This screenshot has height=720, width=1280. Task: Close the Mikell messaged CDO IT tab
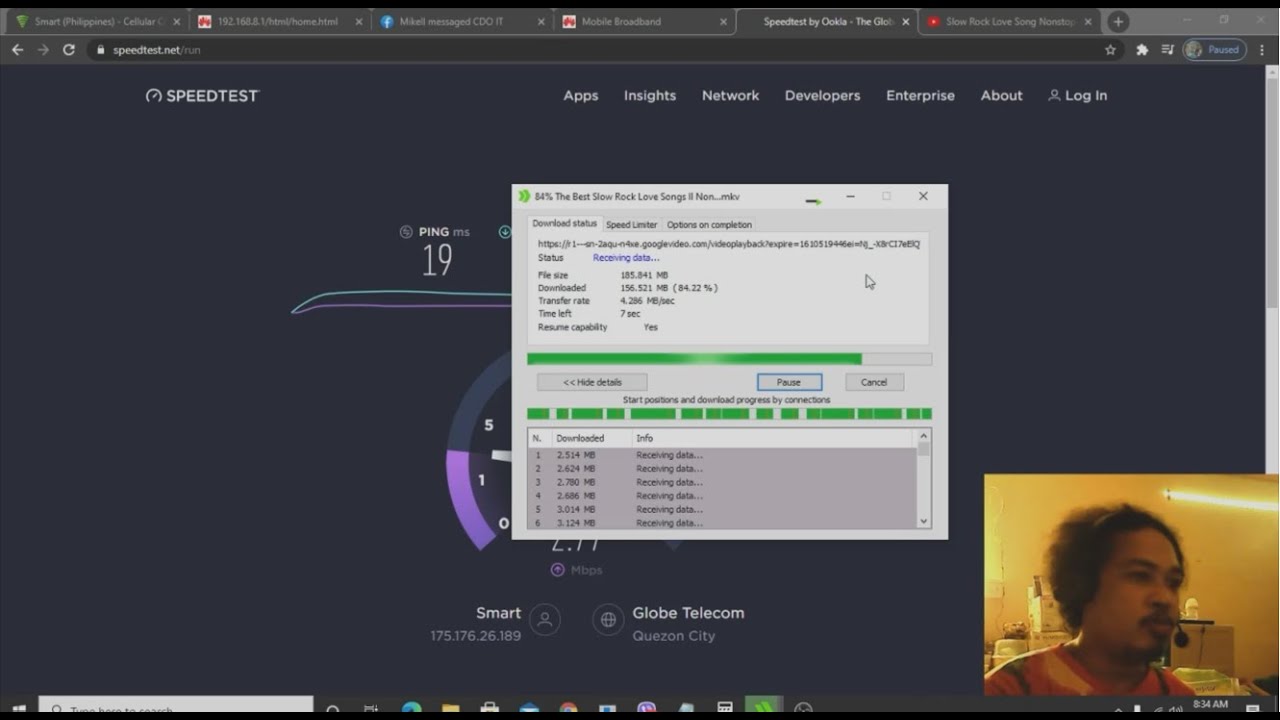pos(541,21)
